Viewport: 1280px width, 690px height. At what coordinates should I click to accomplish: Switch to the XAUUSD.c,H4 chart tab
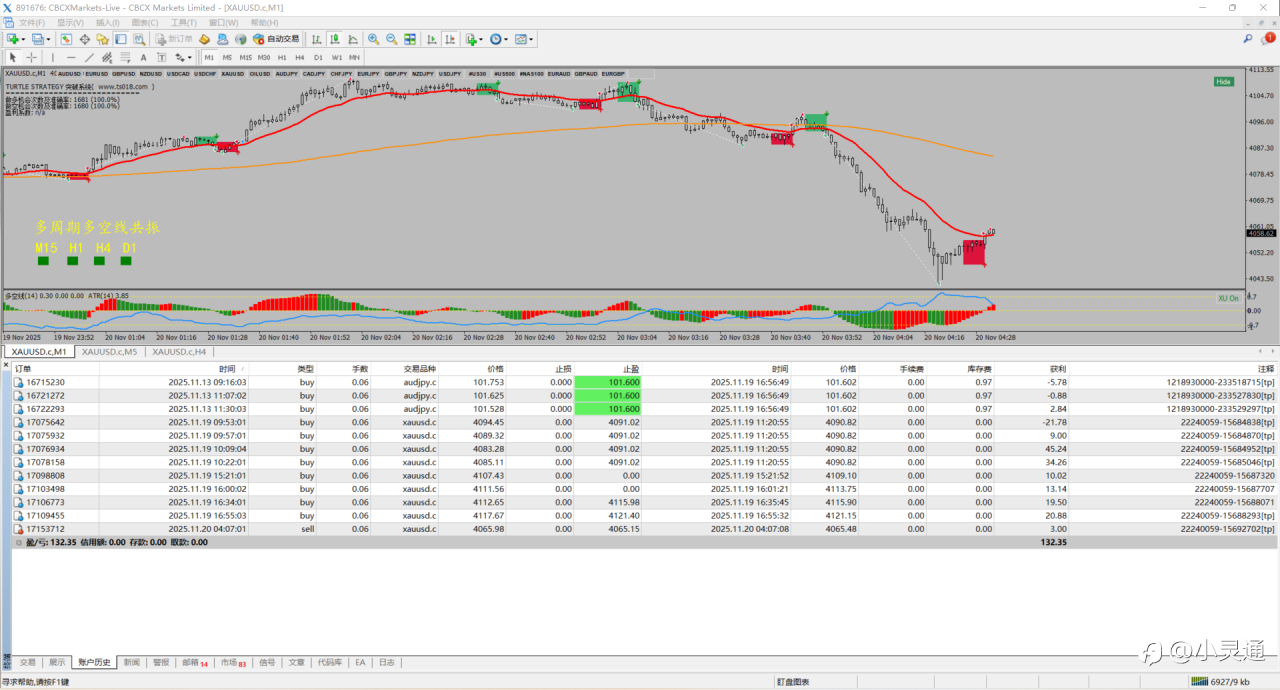[x=180, y=352]
